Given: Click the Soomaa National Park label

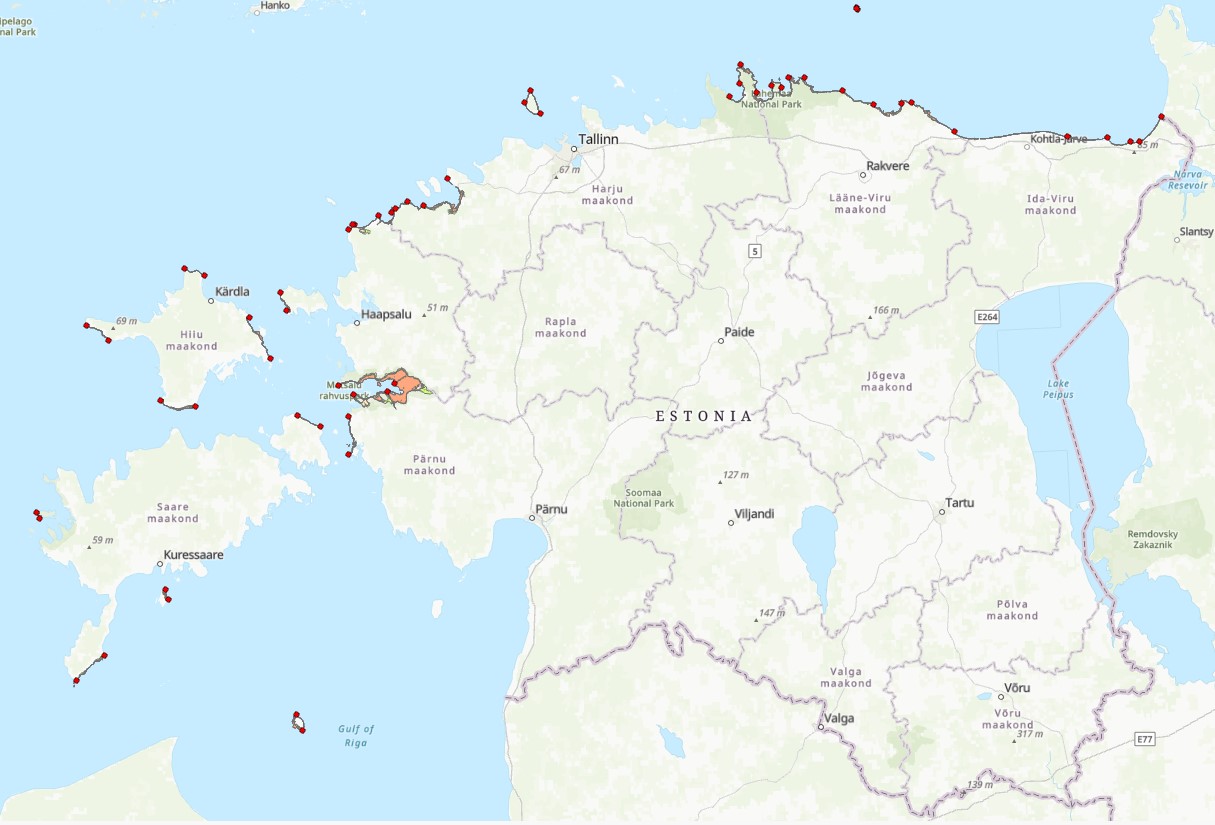Looking at the screenshot, I should click(644, 497).
